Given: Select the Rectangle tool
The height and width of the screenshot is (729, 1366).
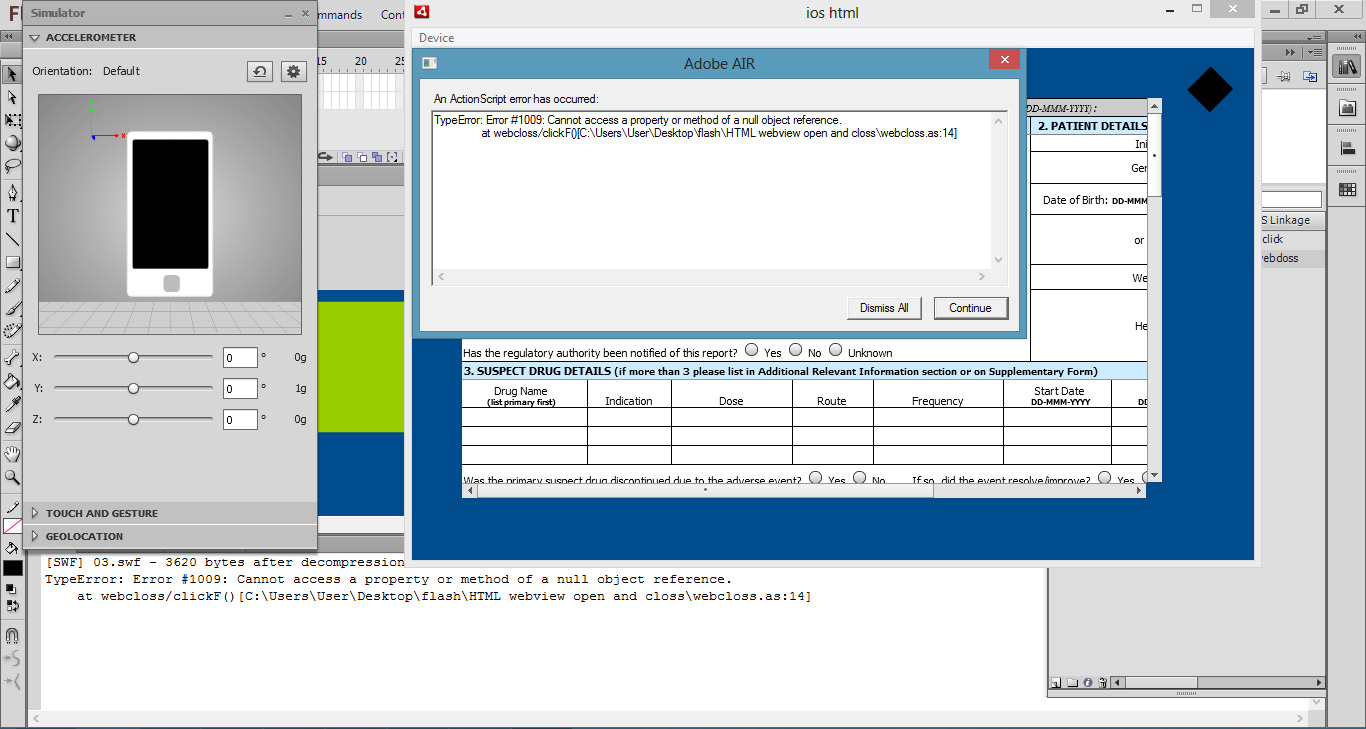Looking at the screenshot, I should coord(12,262).
